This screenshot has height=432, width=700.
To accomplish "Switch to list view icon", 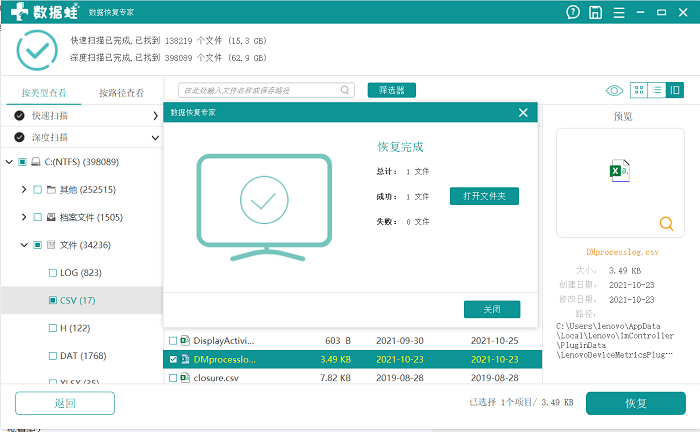I will [x=657, y=90].
